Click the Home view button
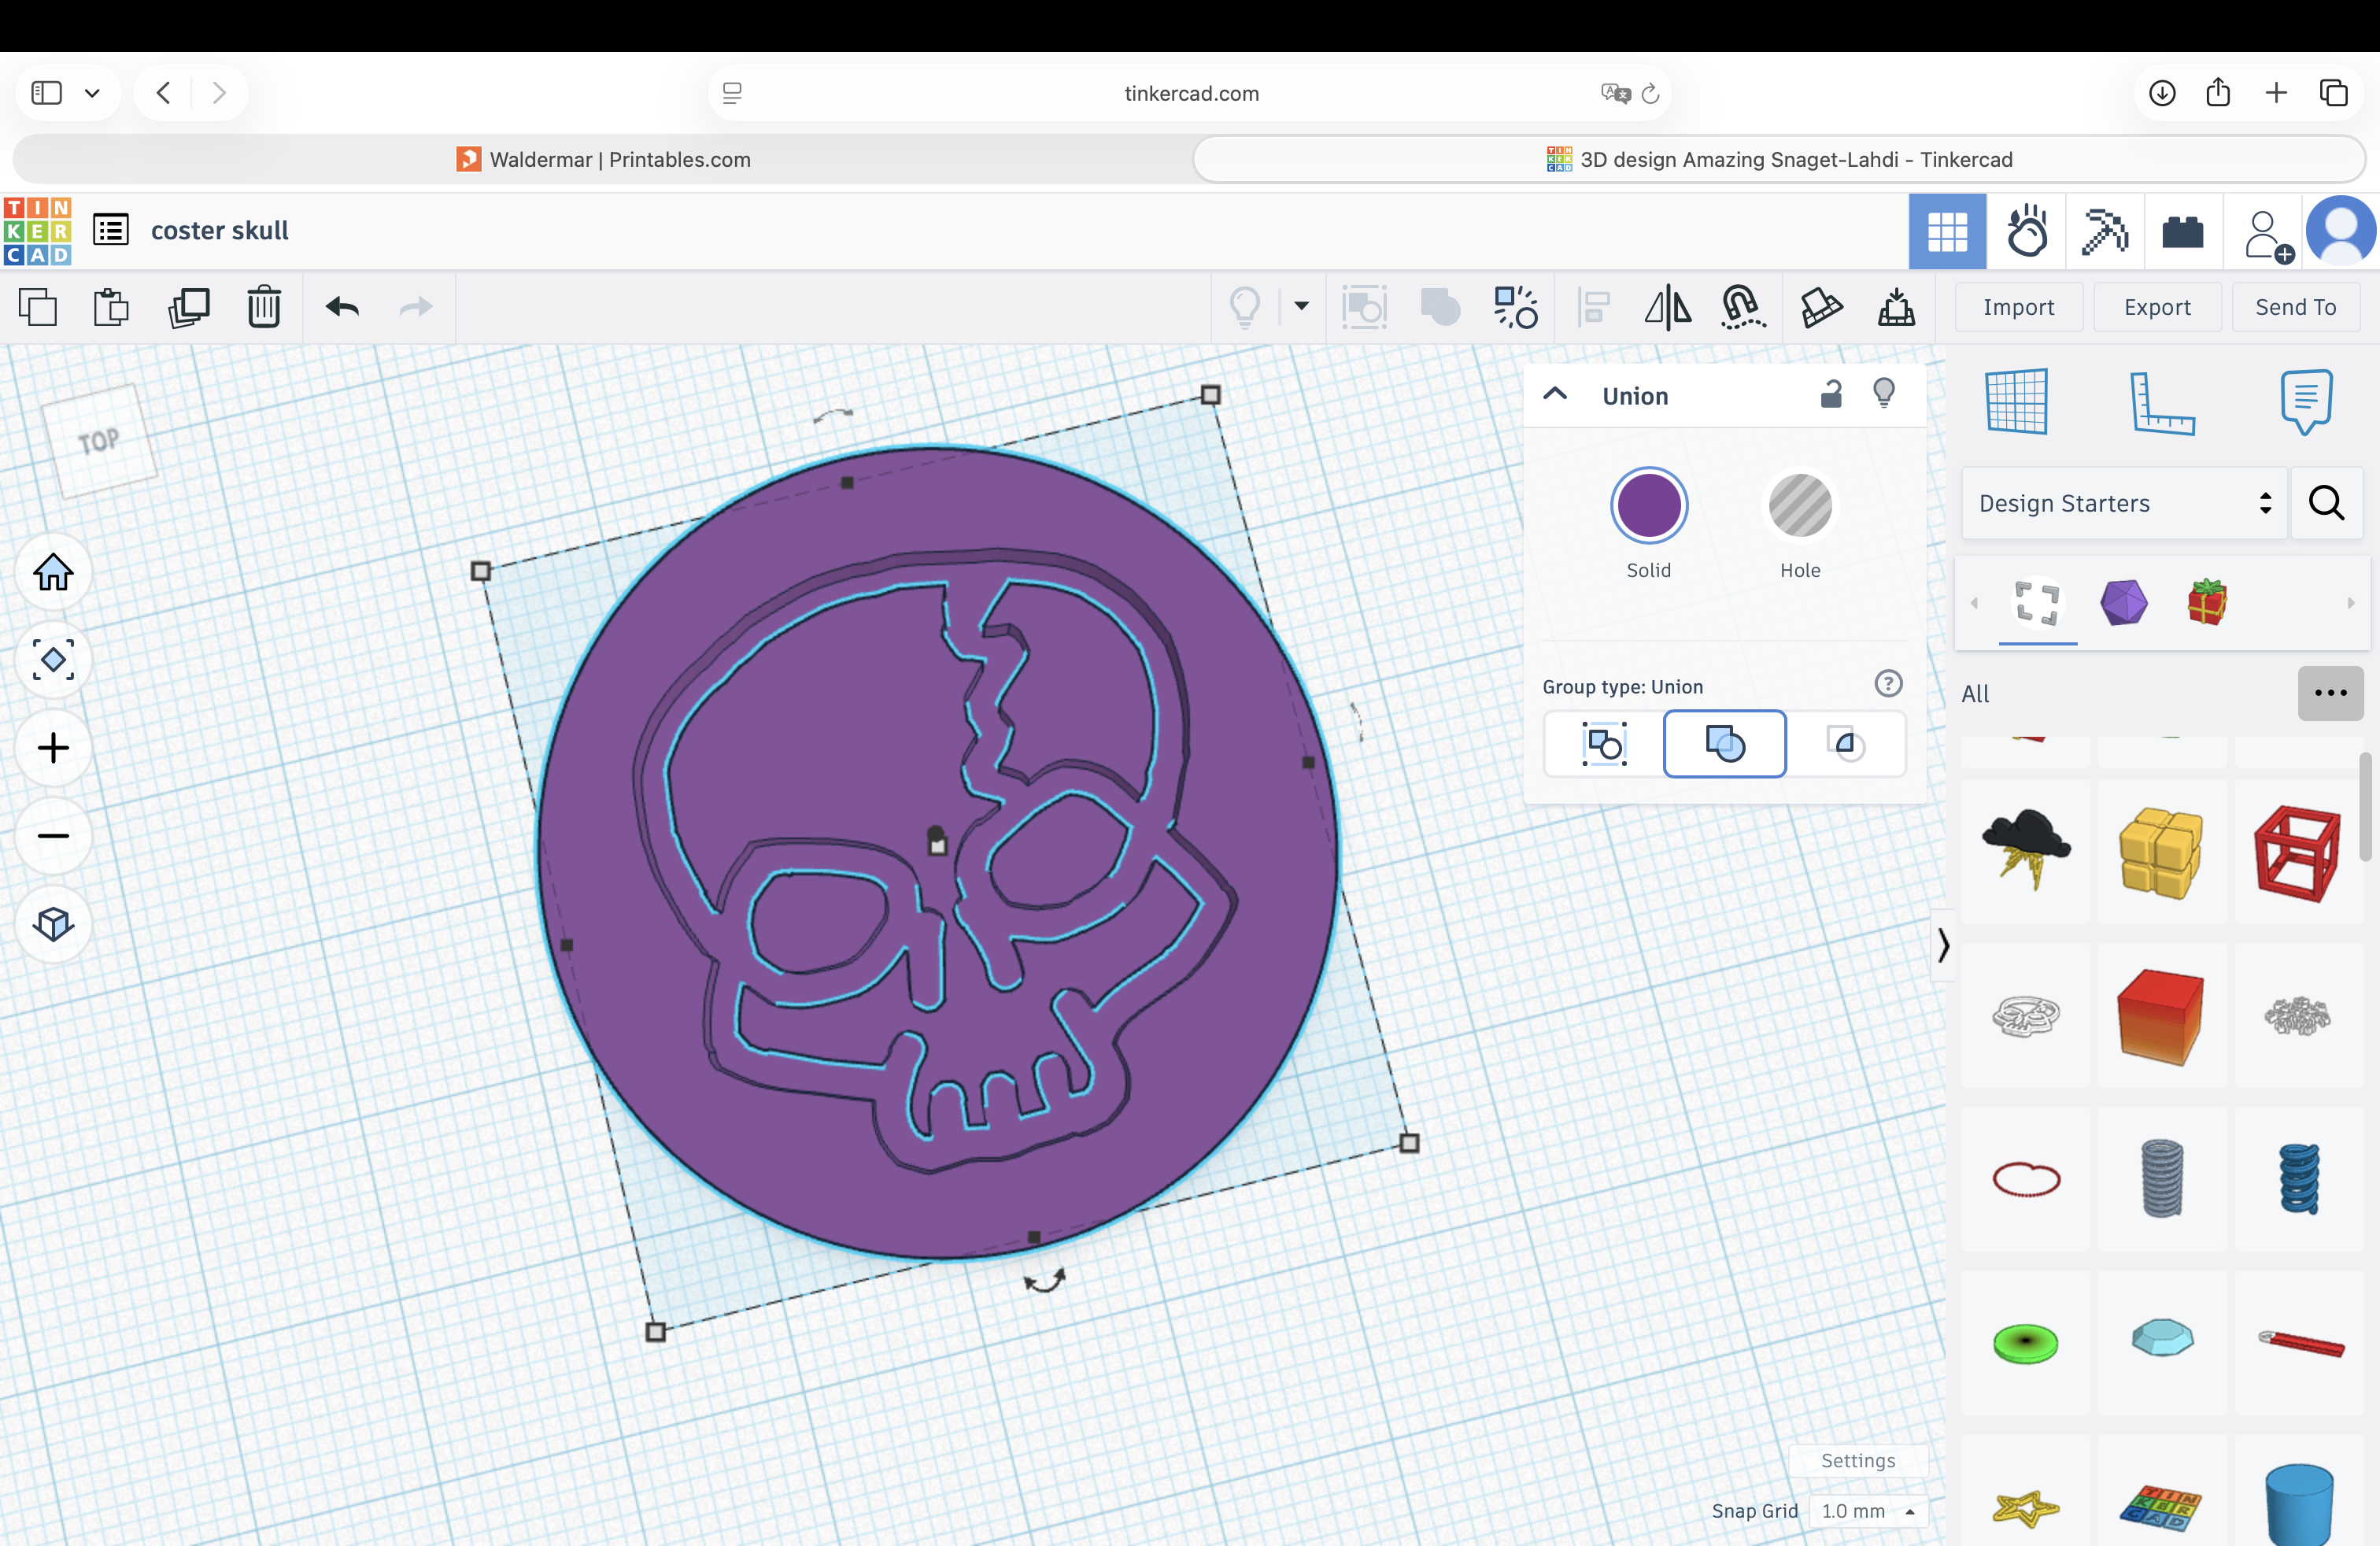Image resolution: width=2380 pixels, height=1546 pixels. (x=53, y=573)
